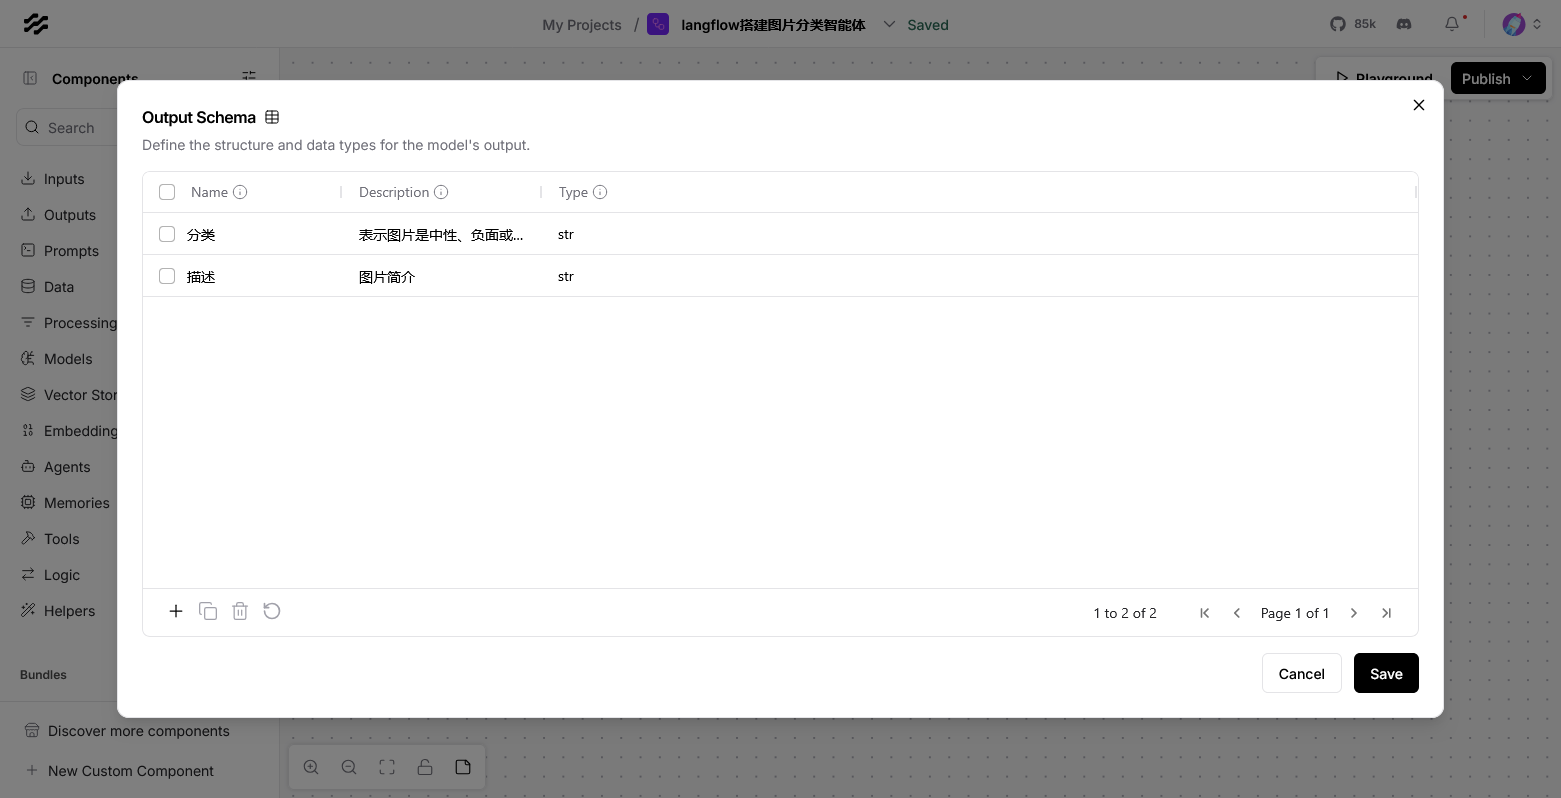Zoom out on the canvas

coord(349,767)
